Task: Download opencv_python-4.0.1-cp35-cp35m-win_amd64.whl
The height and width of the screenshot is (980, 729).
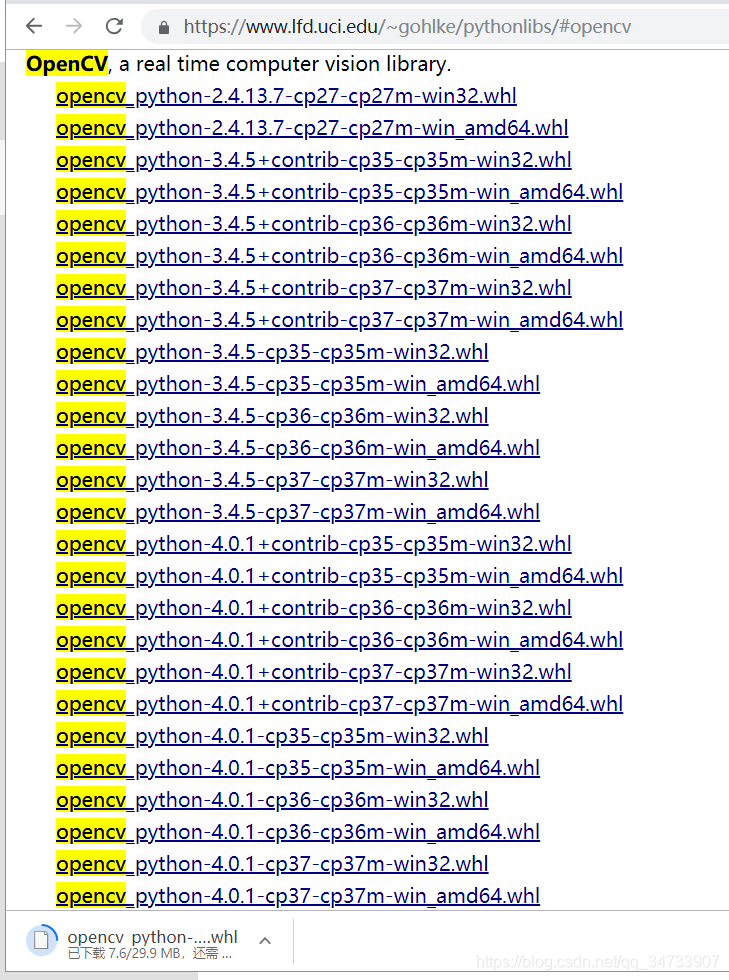Action: tap(298, 768)
